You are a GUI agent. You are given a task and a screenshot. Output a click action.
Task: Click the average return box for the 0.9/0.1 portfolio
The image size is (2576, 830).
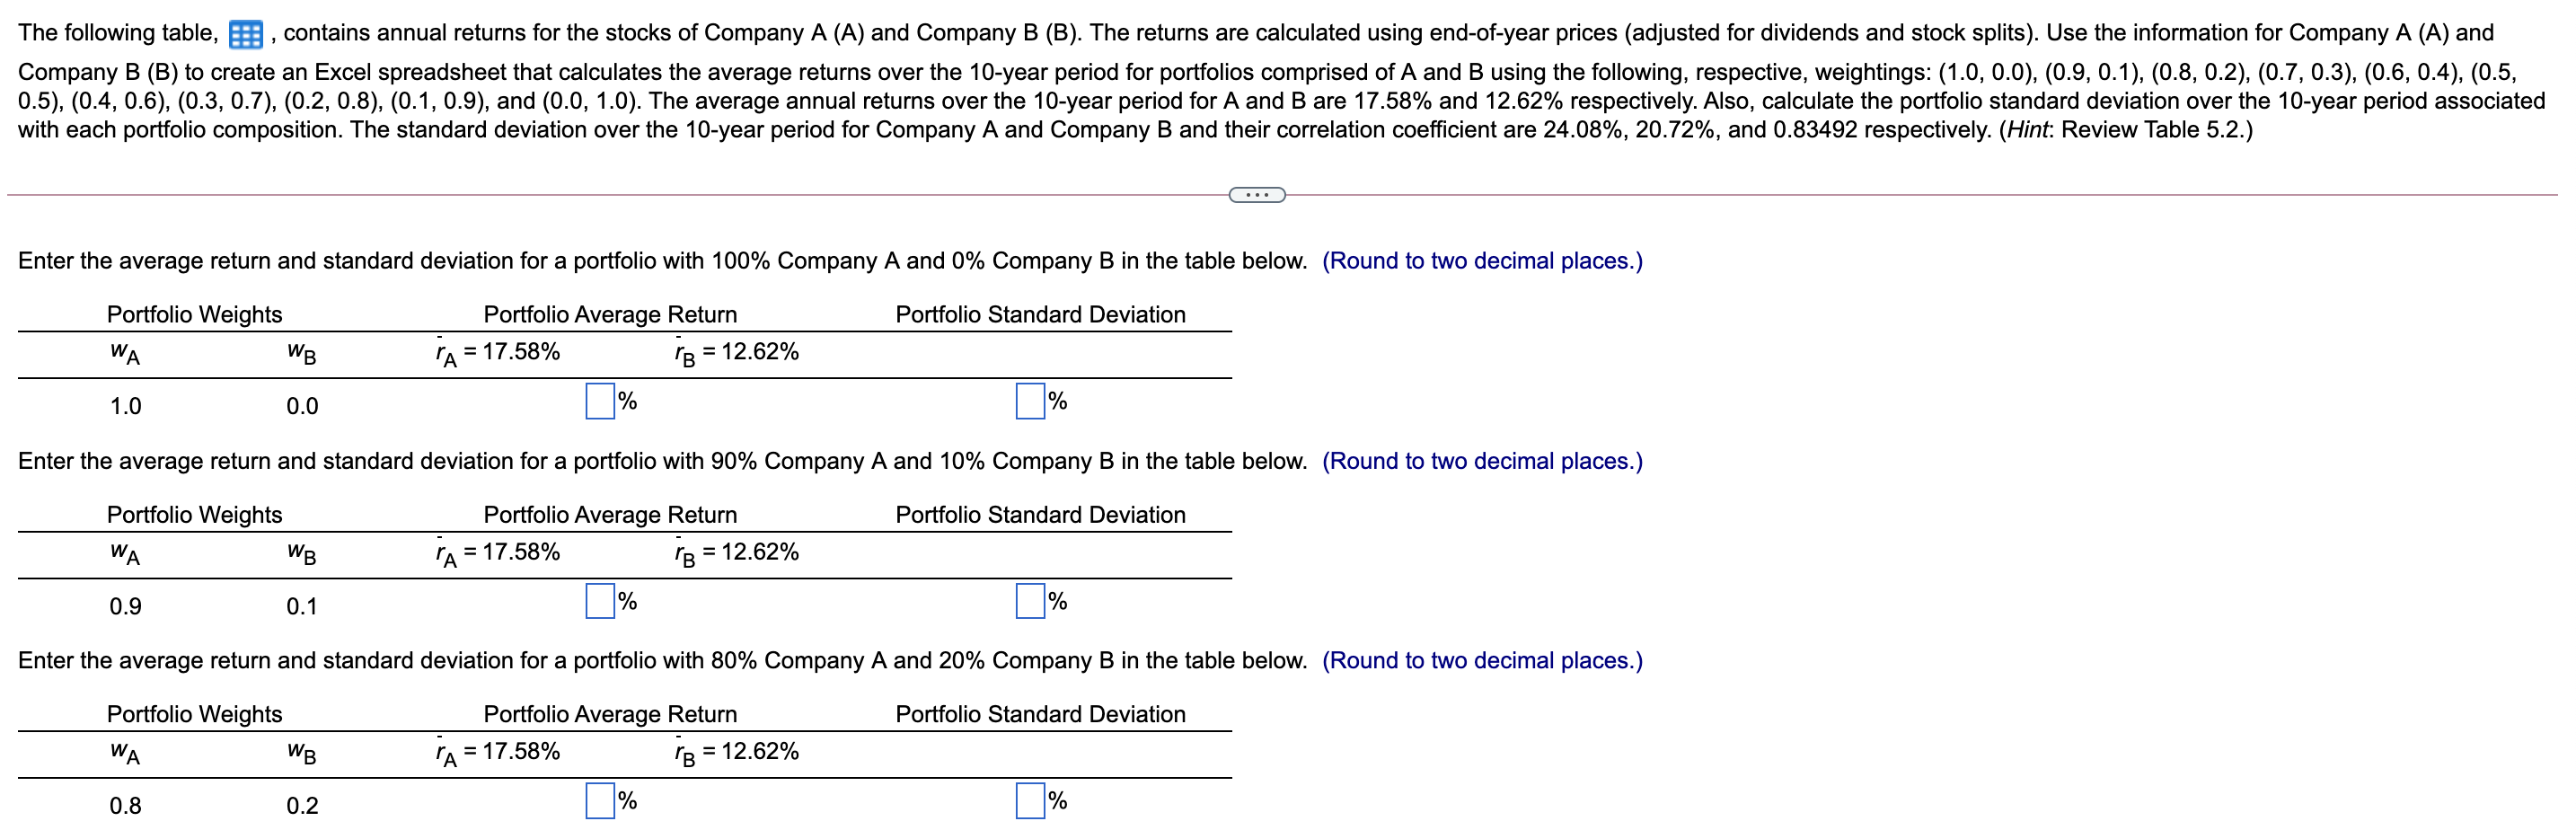[x=600, y=602]
